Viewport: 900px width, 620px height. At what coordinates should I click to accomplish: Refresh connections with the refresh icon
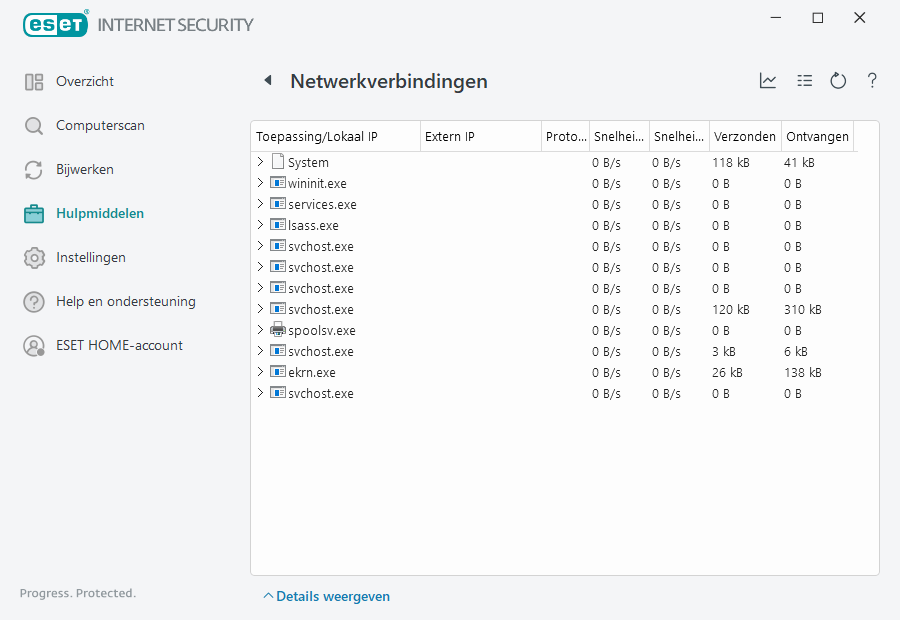click(x=838, y=81)
